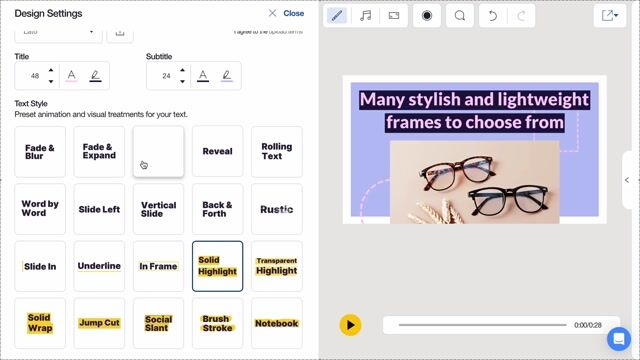
Task: Undo the last change
Action: pyautogui.click(x=493, y=16)
